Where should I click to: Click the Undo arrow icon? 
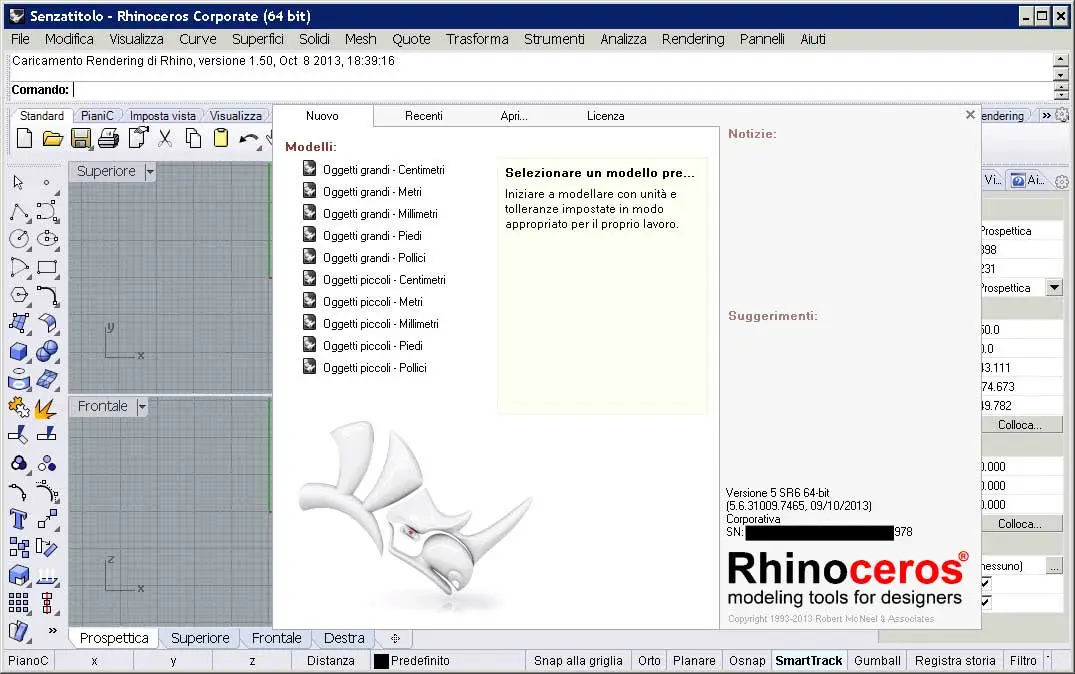[248, 139]
